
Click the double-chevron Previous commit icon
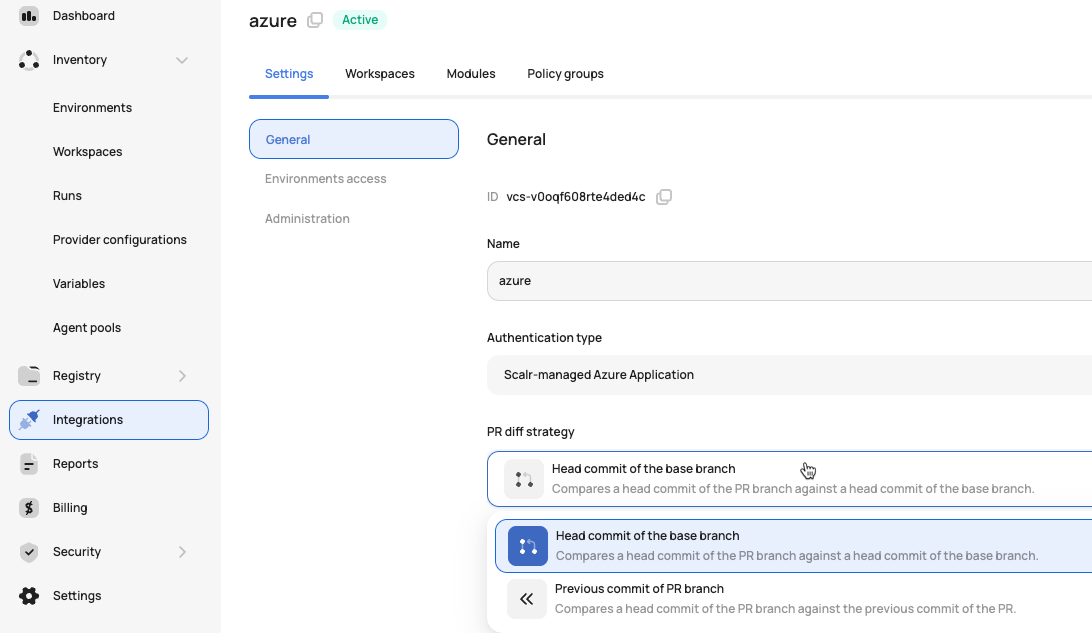(x=526, y=599)
